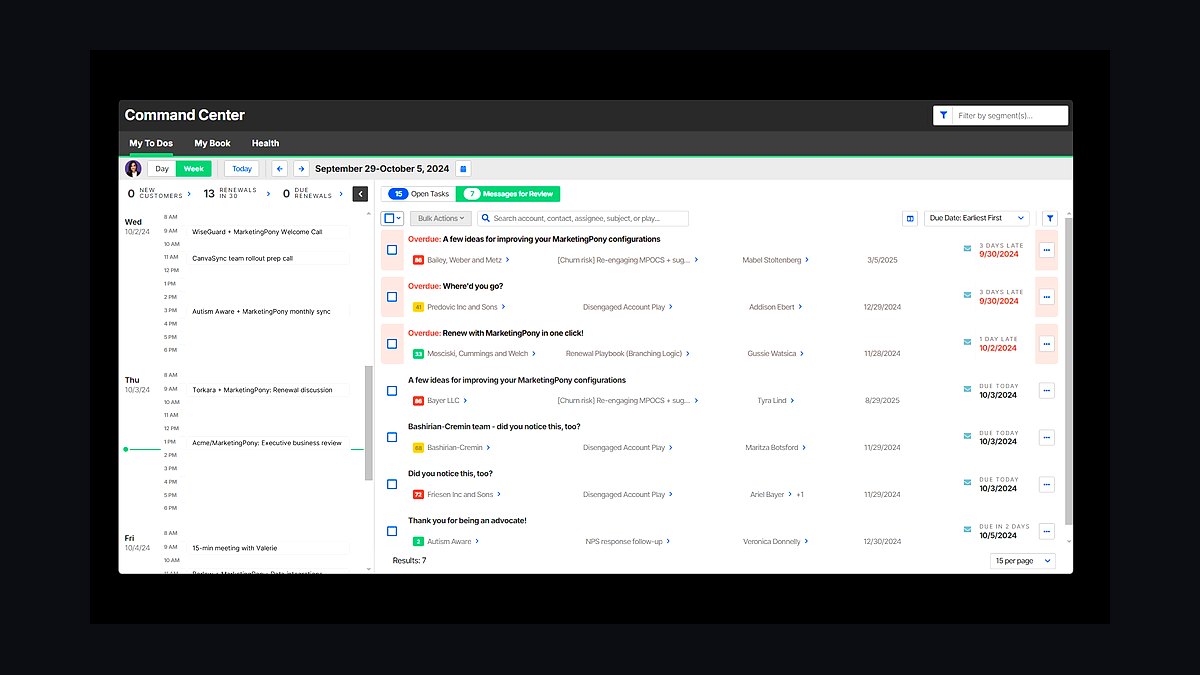
Task: Click the Today button
Action: 242,169
